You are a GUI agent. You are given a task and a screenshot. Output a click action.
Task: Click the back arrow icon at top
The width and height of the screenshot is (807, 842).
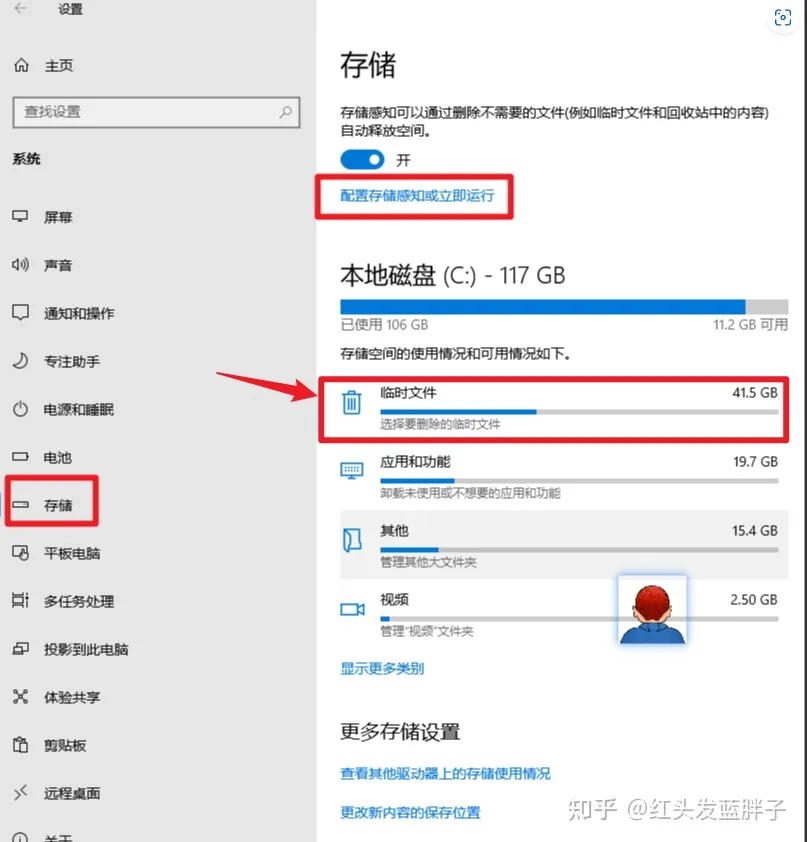point(20,8)
